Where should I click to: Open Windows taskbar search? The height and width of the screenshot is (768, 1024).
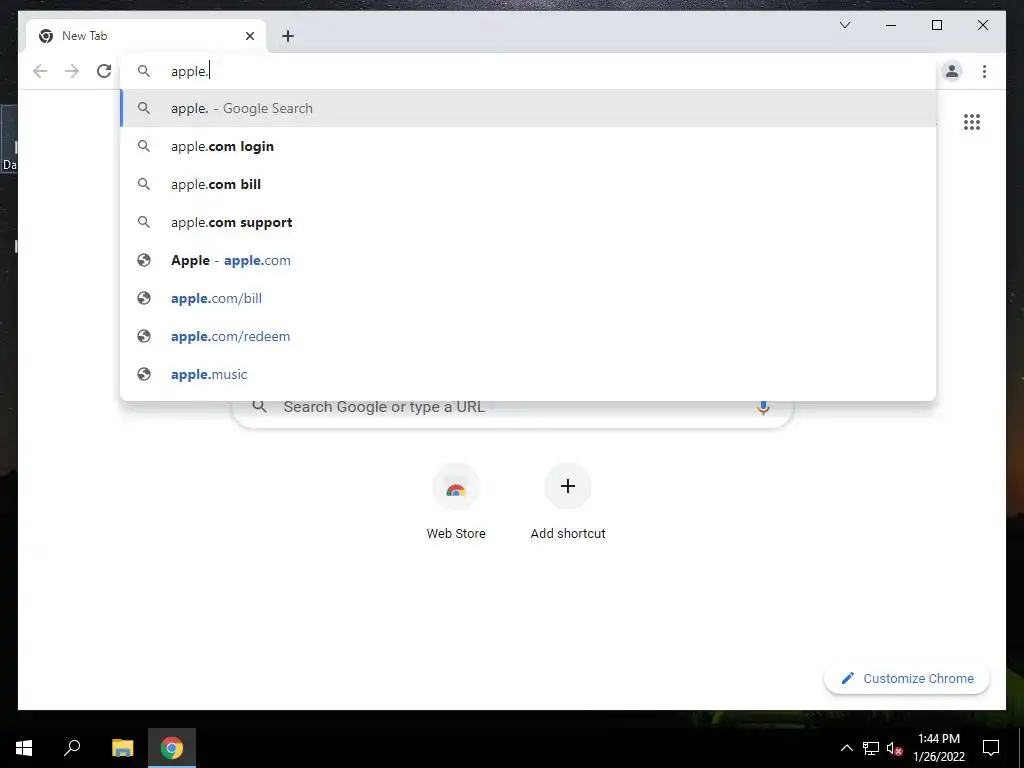72,748
